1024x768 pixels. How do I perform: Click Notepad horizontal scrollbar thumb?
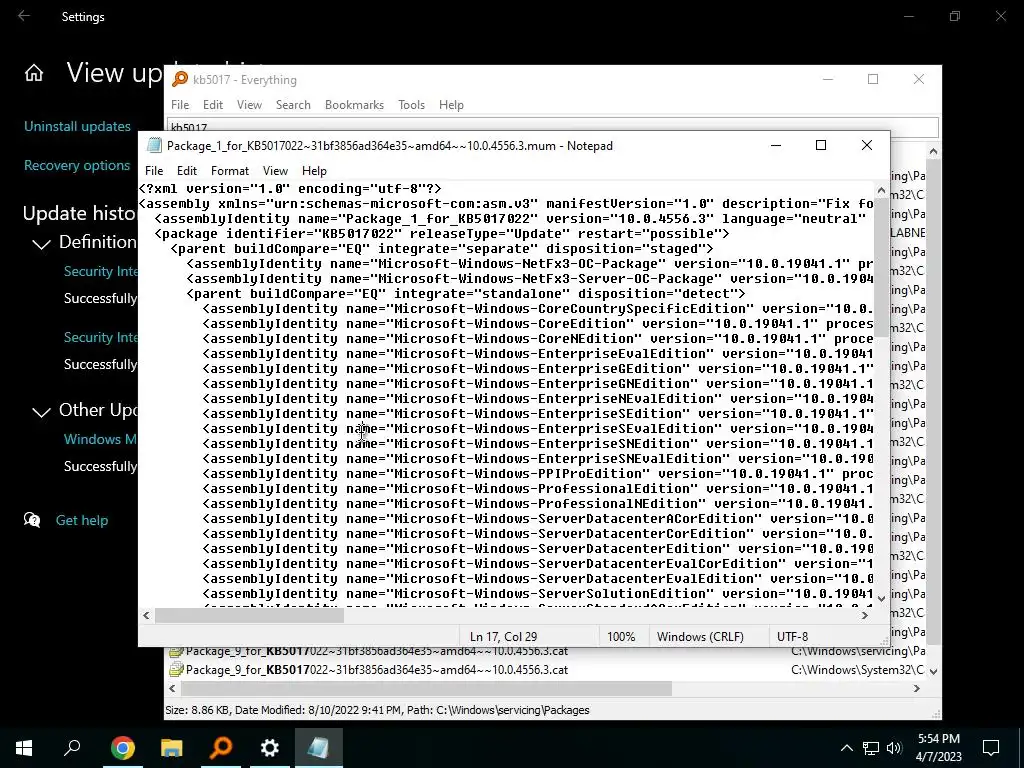click(249, 615)
